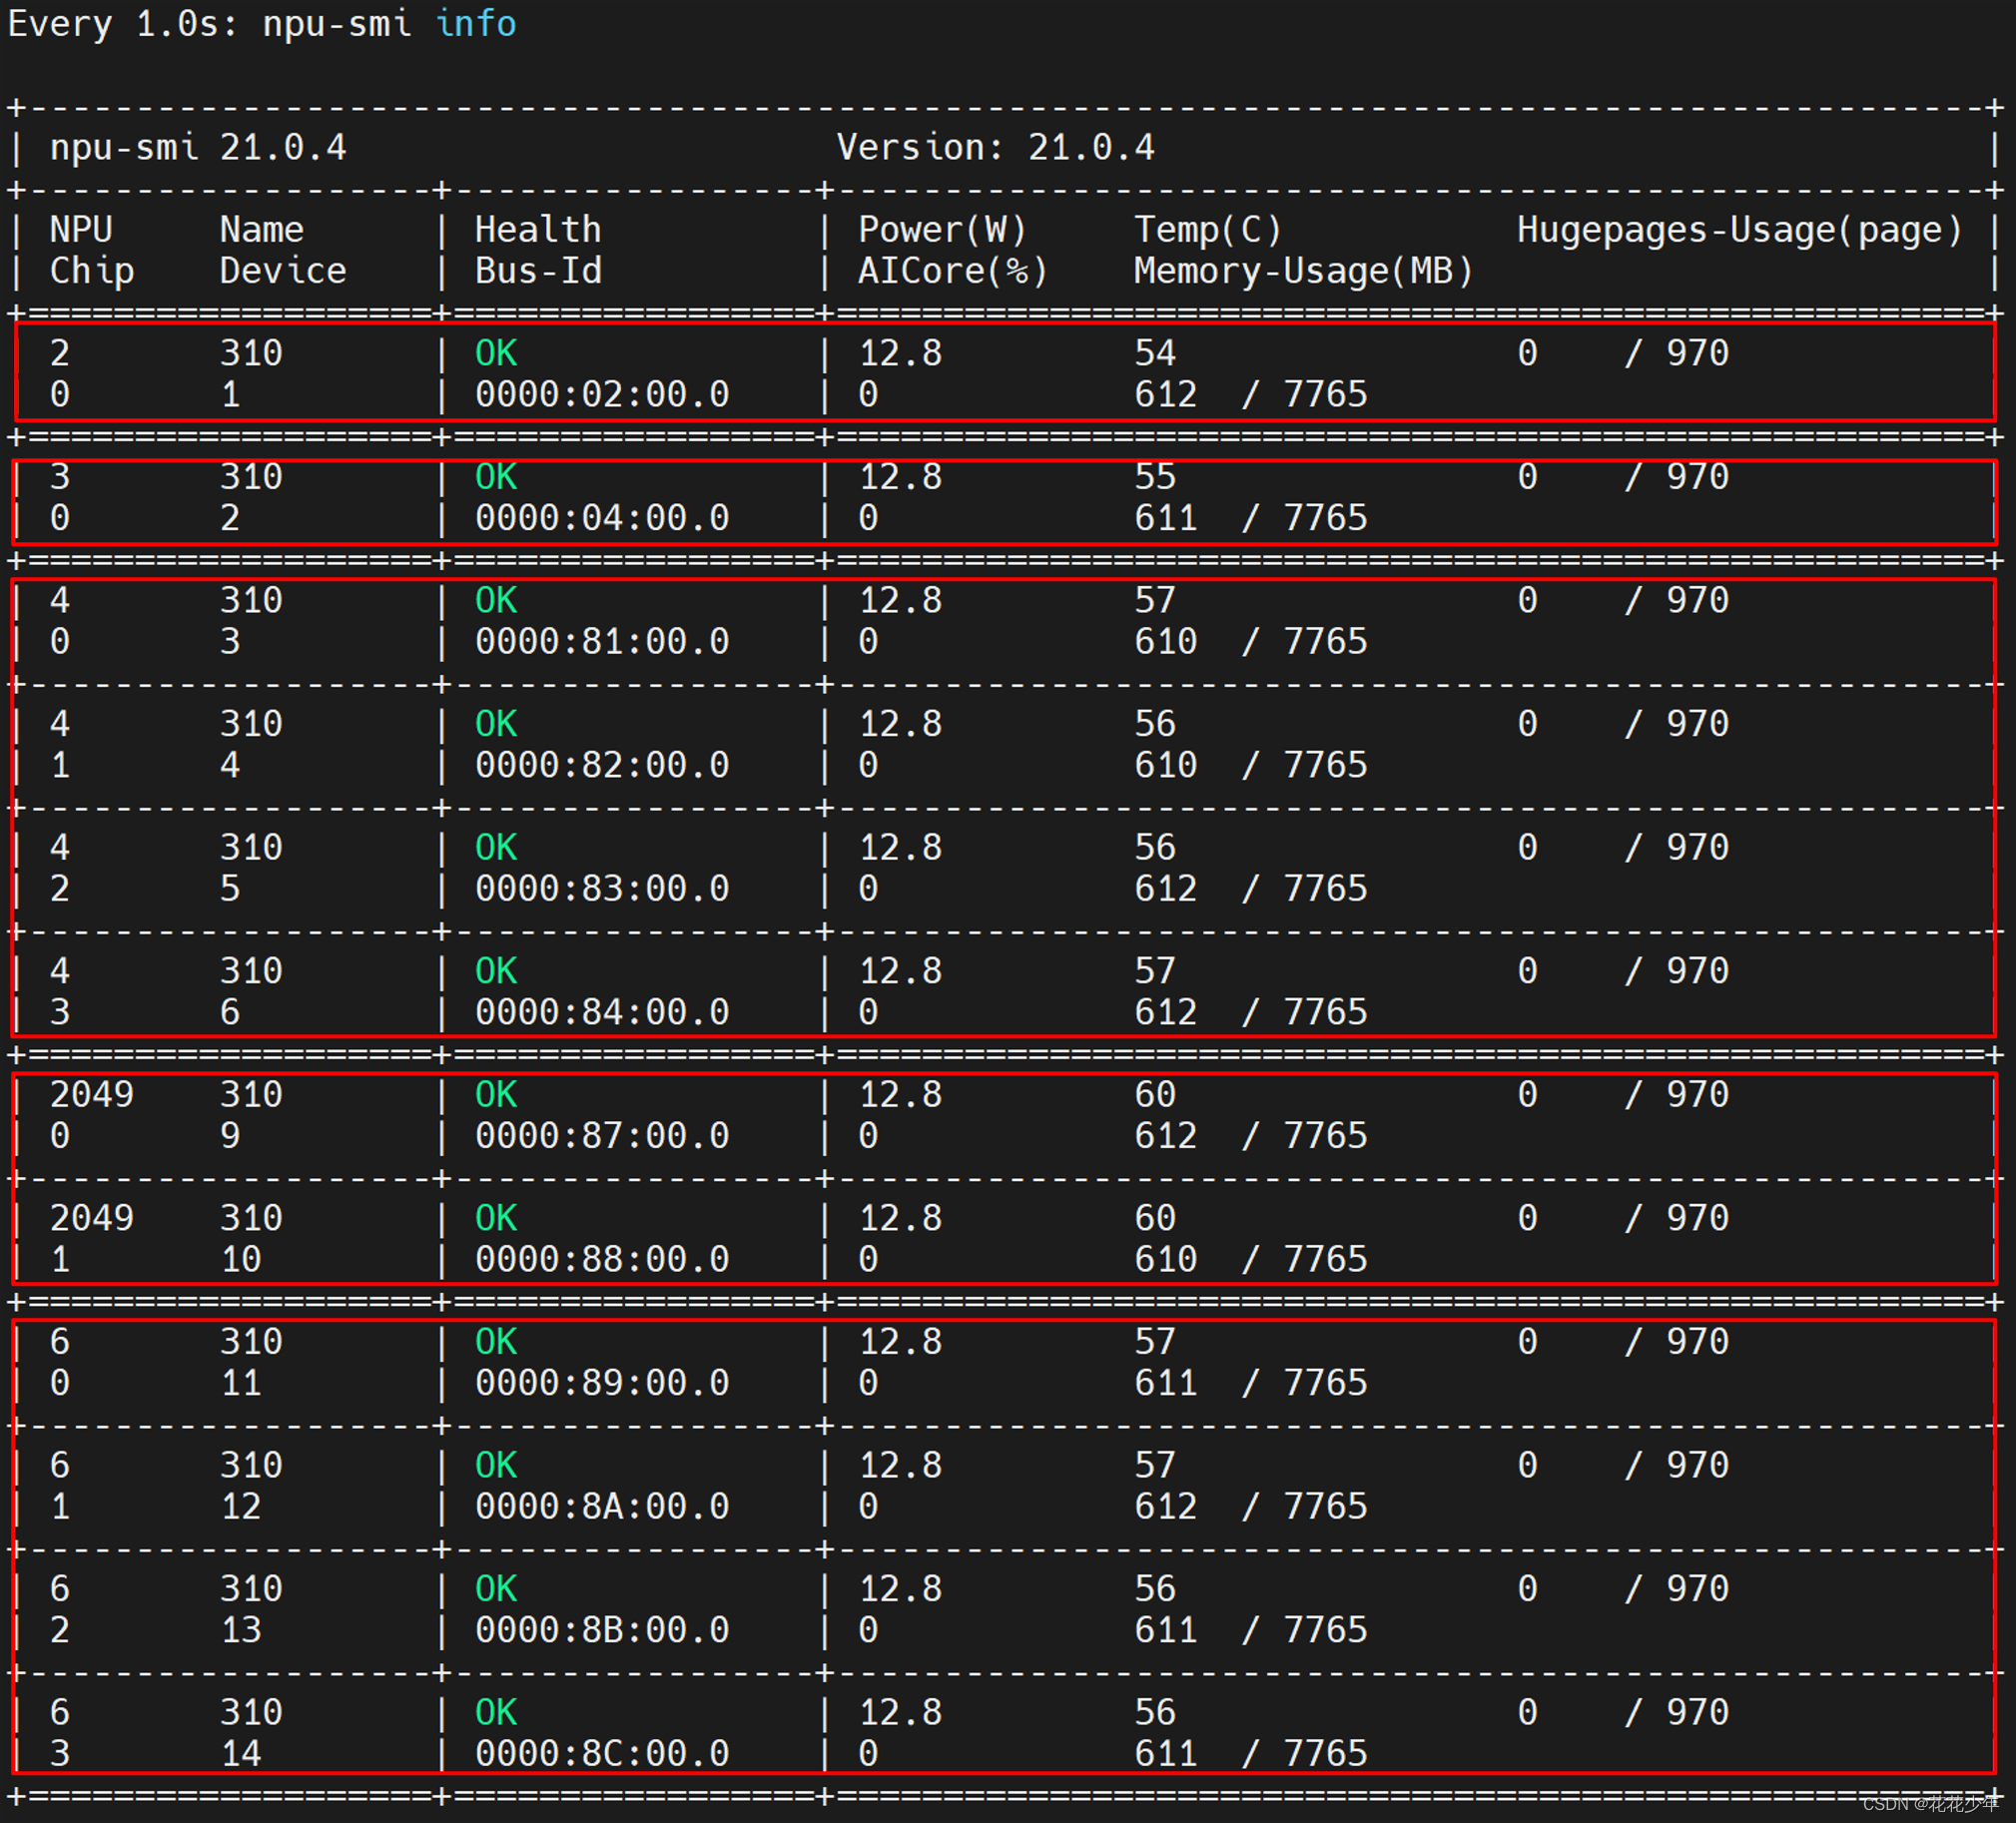The image size is (2016, 1823).
Task: Click the 'Version: 21.0.4' text
Action: pos(995,148)
